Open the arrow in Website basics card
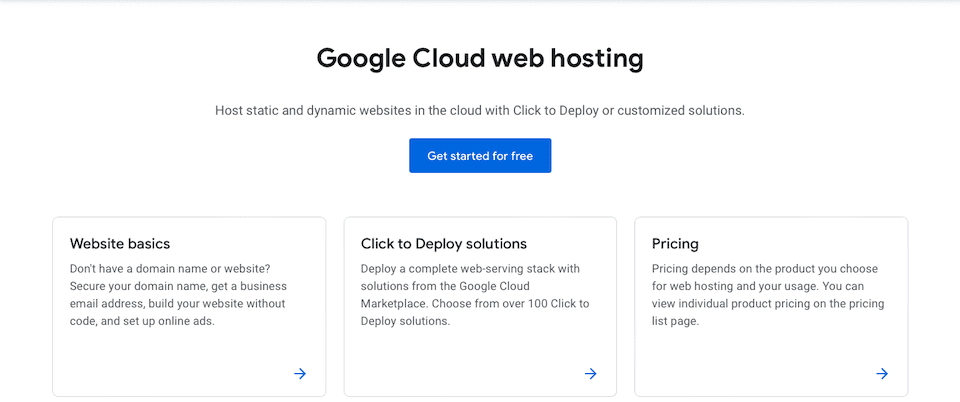 click(x=300, y=374)
